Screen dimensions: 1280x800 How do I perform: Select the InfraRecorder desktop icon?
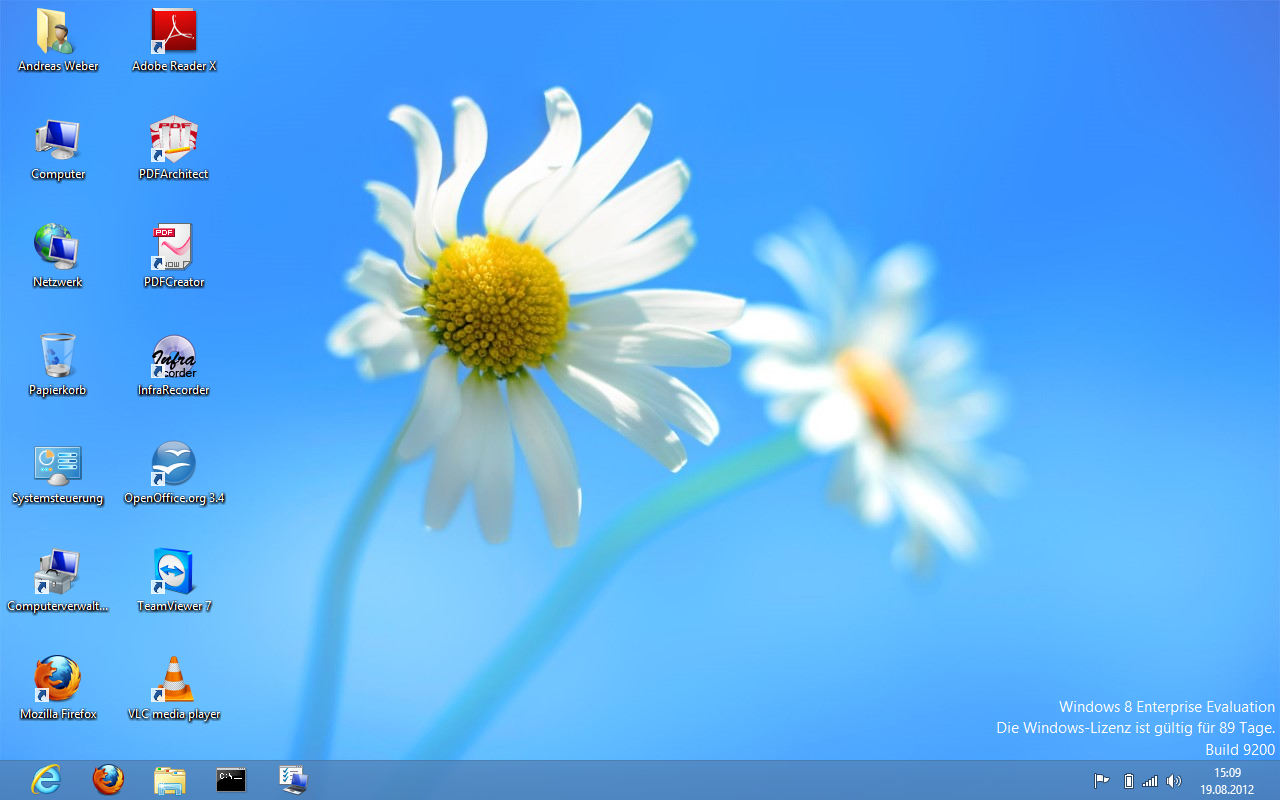[x=174, y=356]
